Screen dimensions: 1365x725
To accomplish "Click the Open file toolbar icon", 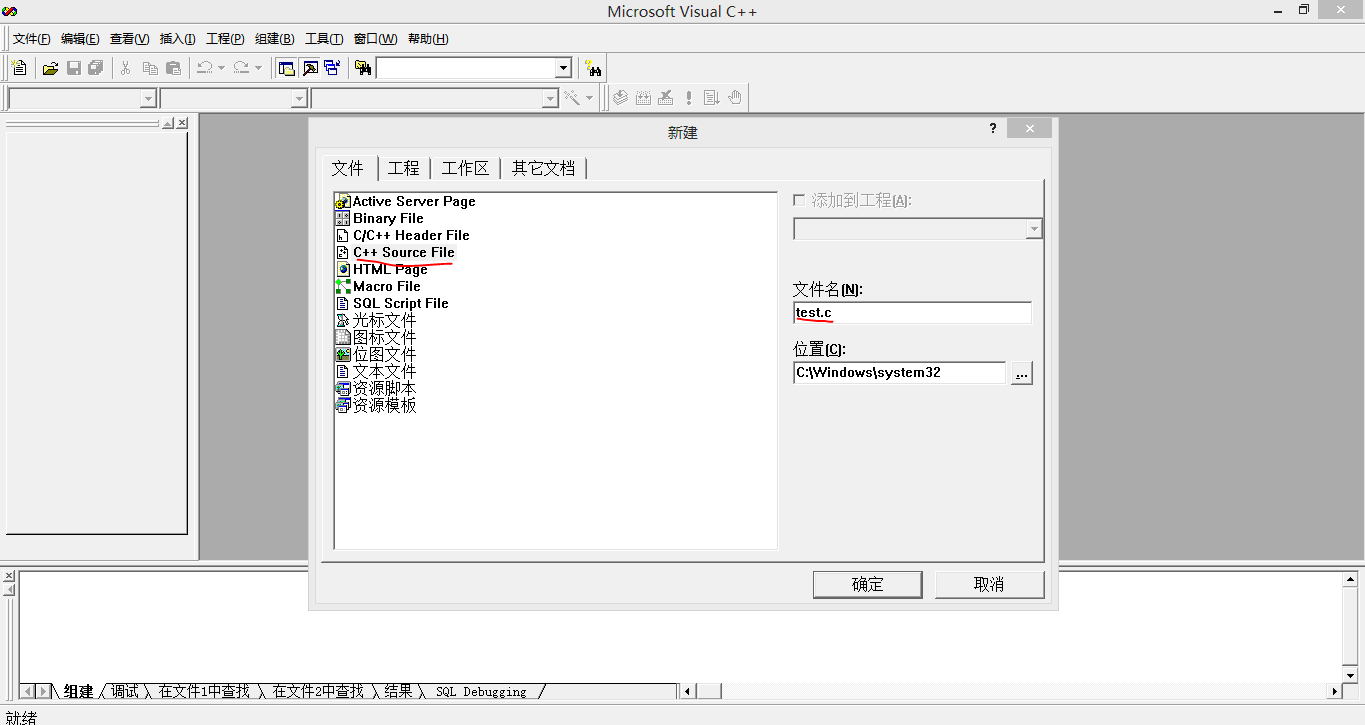I will coord(50,68).
